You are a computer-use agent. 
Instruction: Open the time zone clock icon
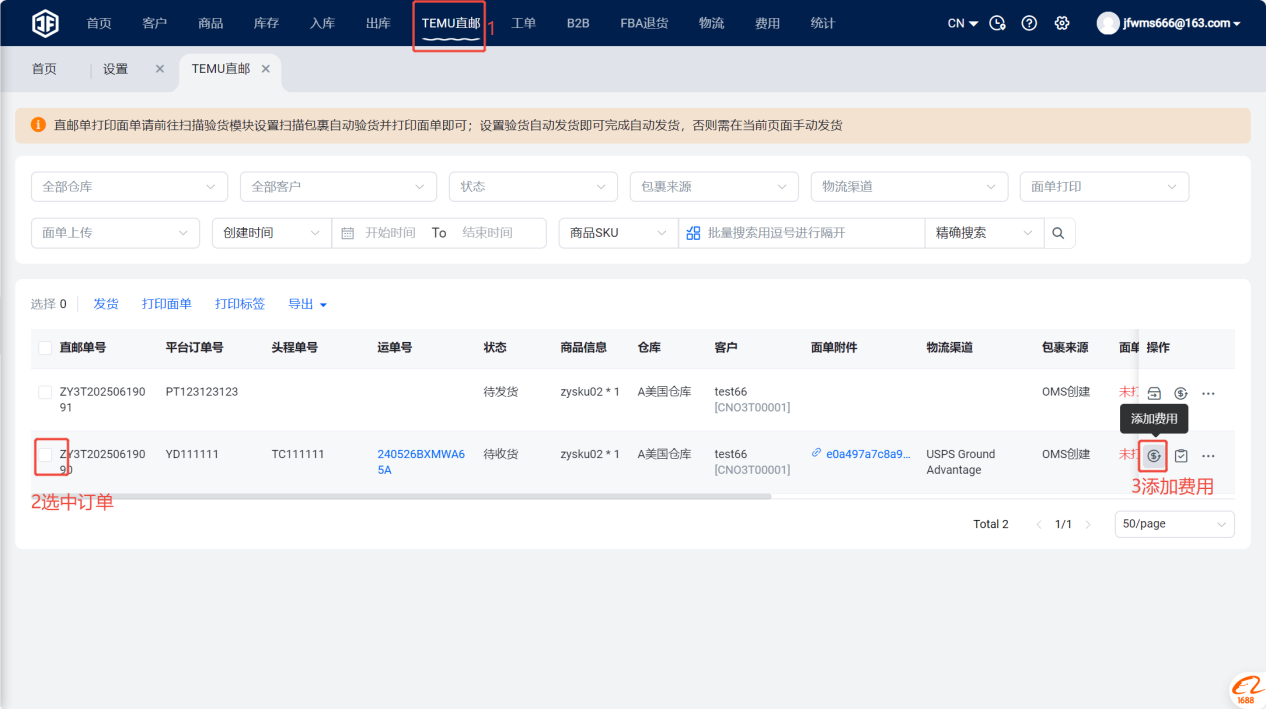(x=997, y=23)
